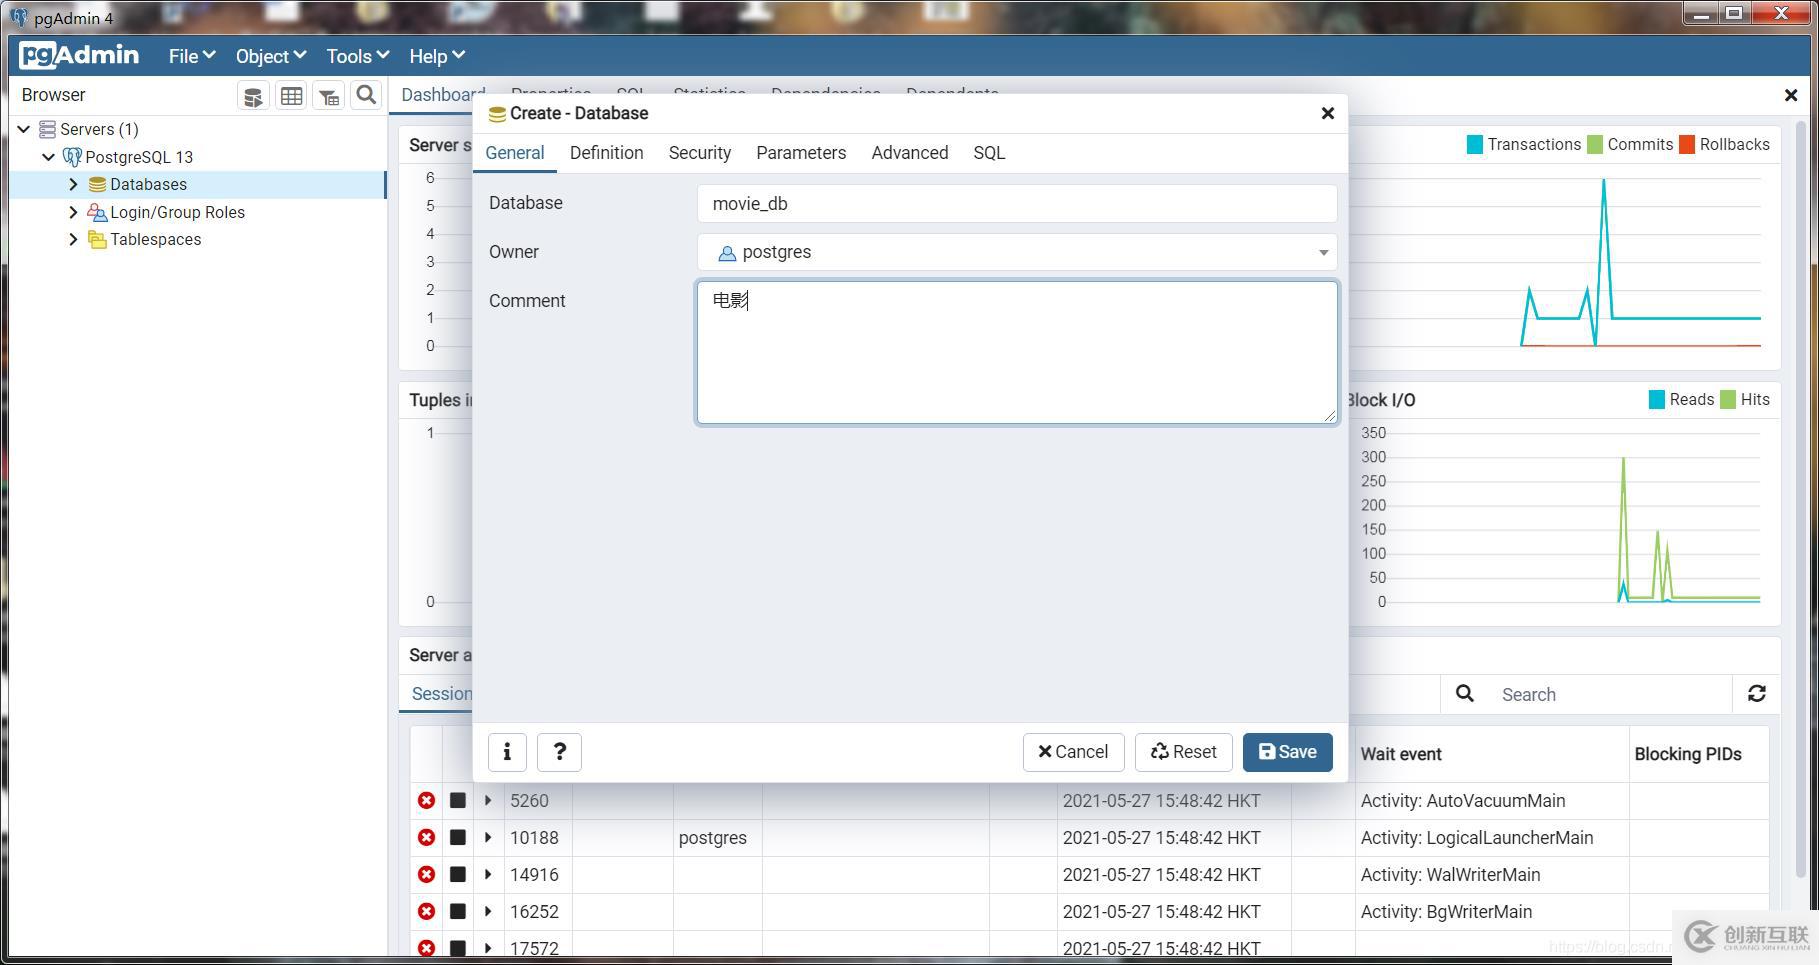Screen dimensions: 1819x965
Task: Refresh the server activity list
Action: (1756, 694)
